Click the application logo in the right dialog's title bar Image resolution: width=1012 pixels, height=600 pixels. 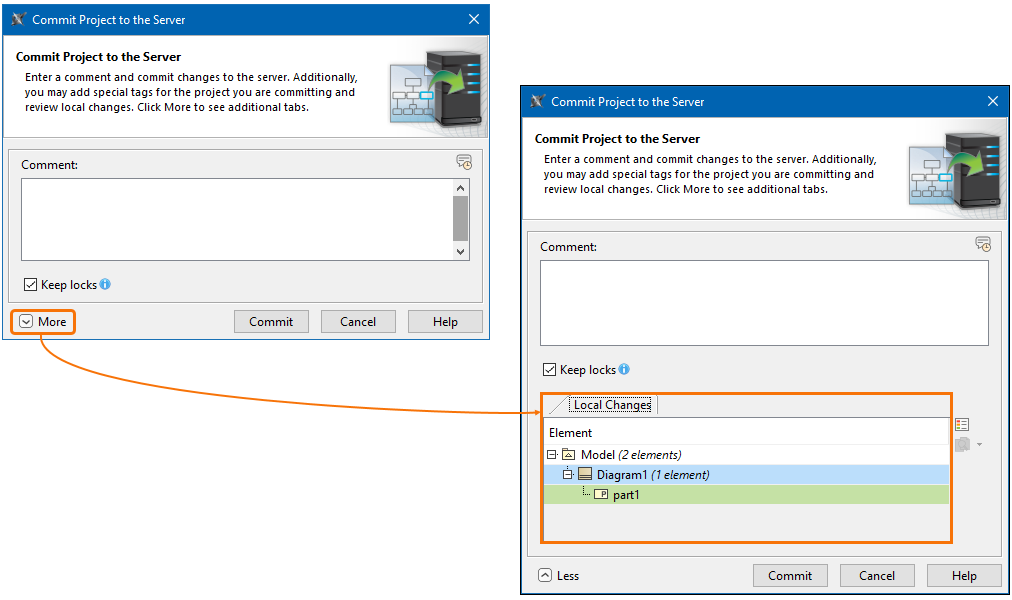[x=538, y=101]
